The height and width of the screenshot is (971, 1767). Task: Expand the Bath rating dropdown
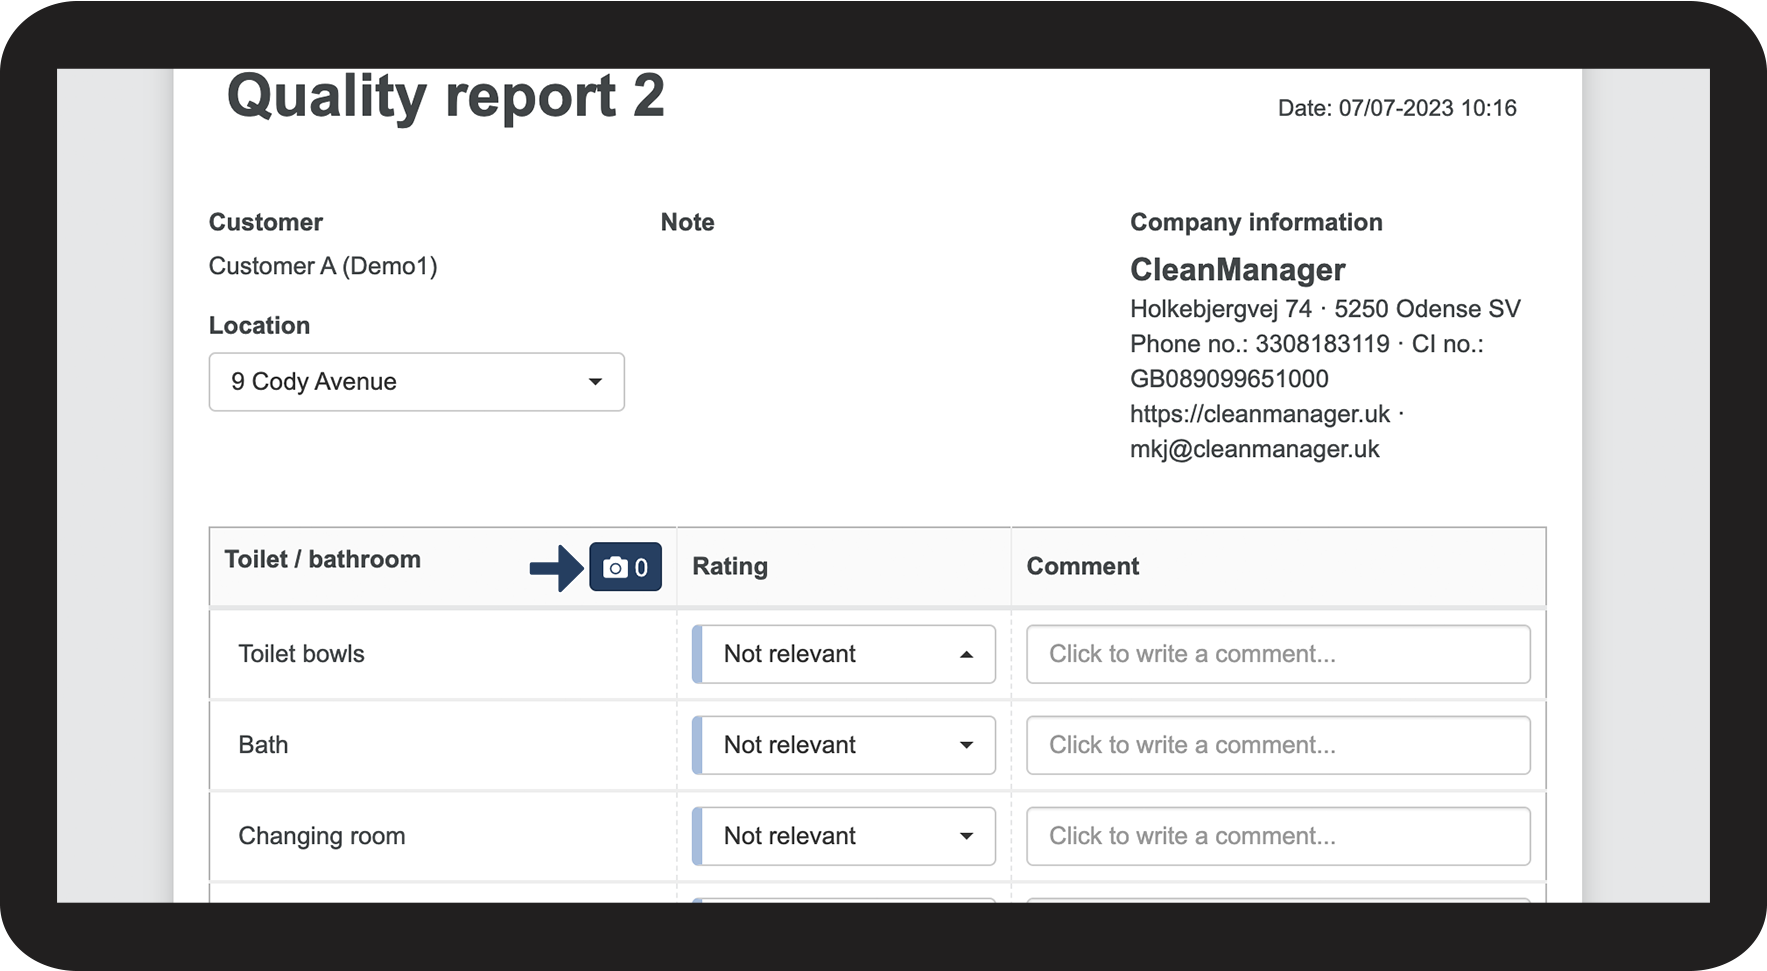(845, 745)
